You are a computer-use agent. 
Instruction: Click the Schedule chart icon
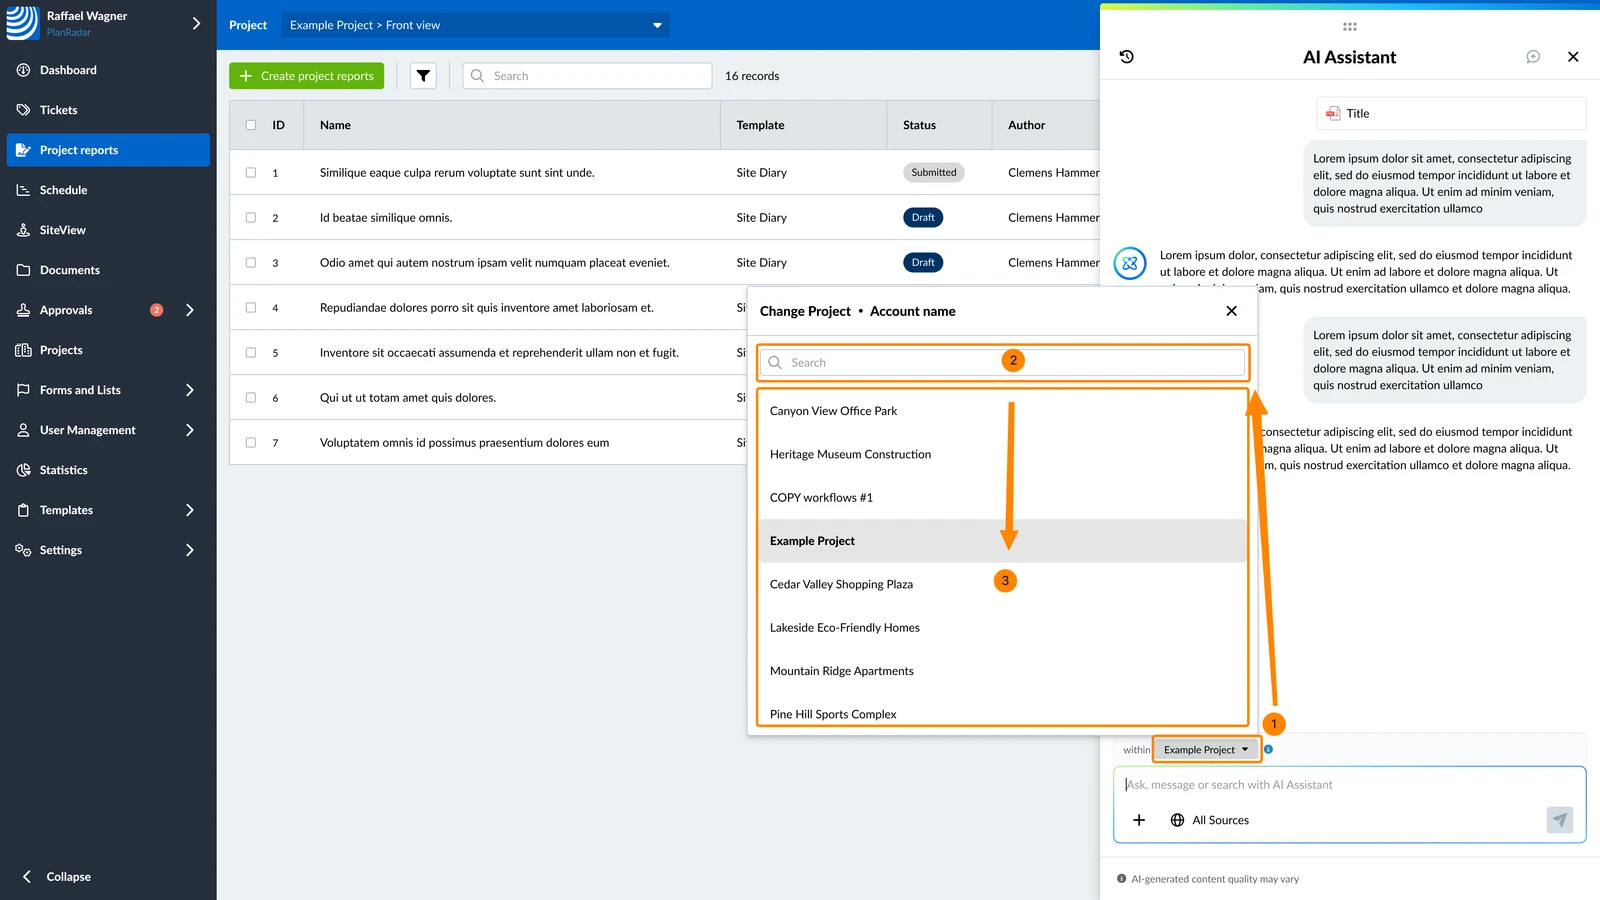point(23,190)
